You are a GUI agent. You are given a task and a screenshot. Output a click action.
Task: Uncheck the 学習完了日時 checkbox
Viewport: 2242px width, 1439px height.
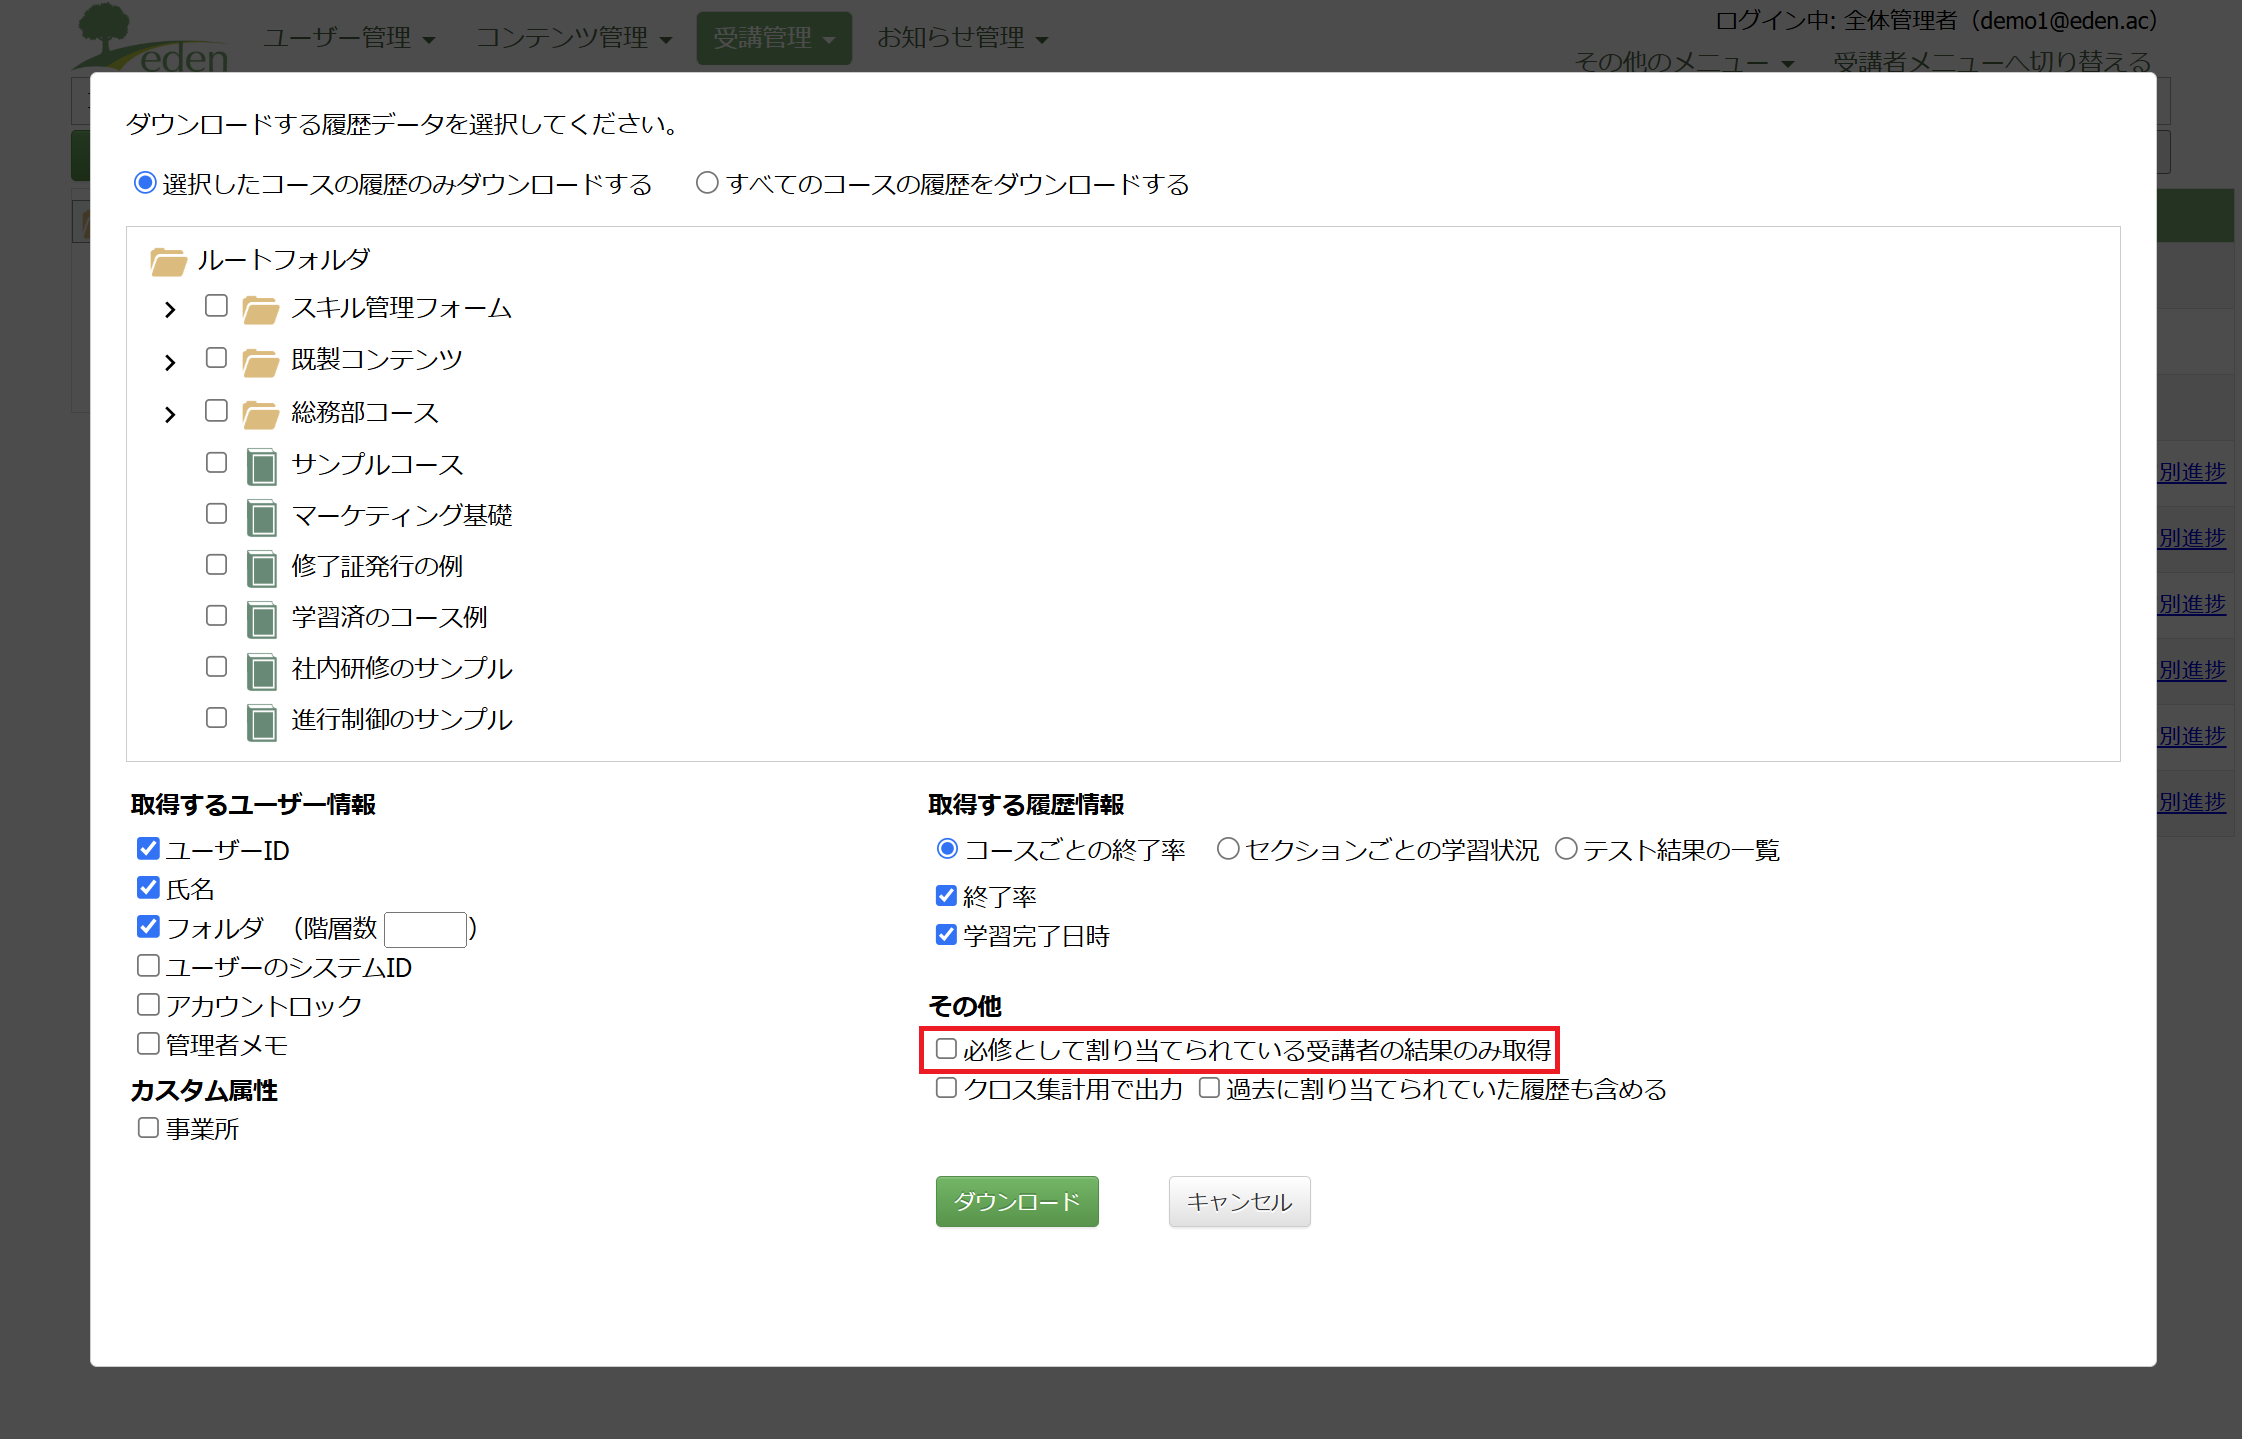click(x=946, y=935)
